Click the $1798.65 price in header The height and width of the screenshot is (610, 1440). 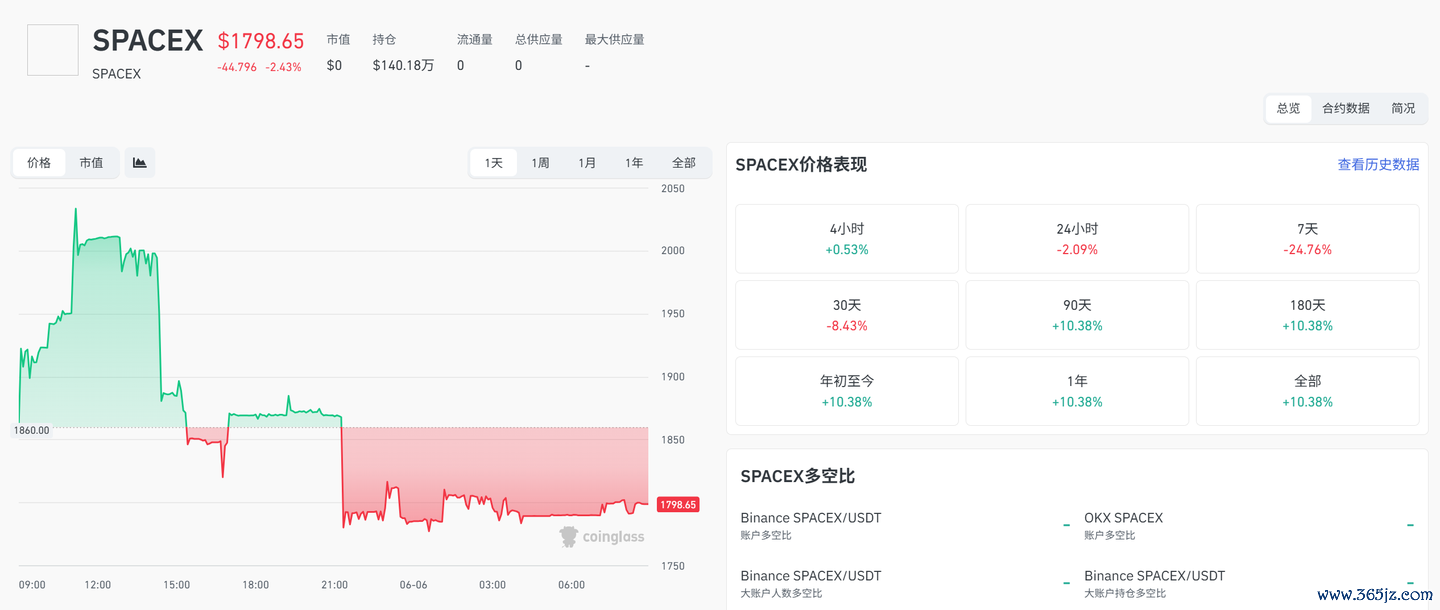(261, 41)
